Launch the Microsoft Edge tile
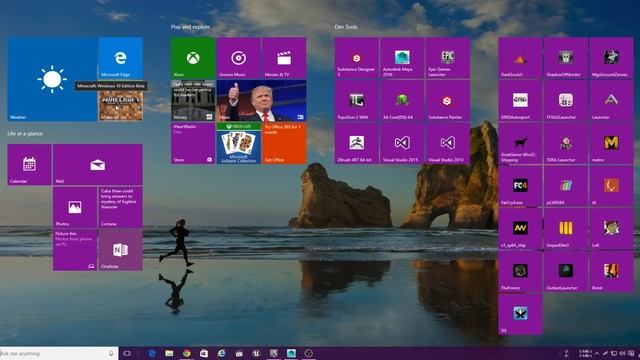640x360 pixels. click(120, 58)
